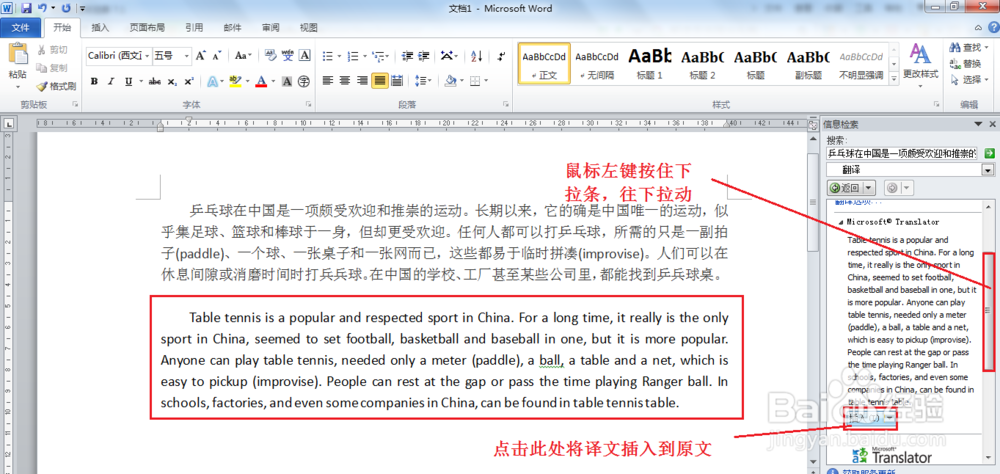1000x474 pixels.
Task: Save the document from Quick Access toolbar
Action: click(x=26, y=8)
